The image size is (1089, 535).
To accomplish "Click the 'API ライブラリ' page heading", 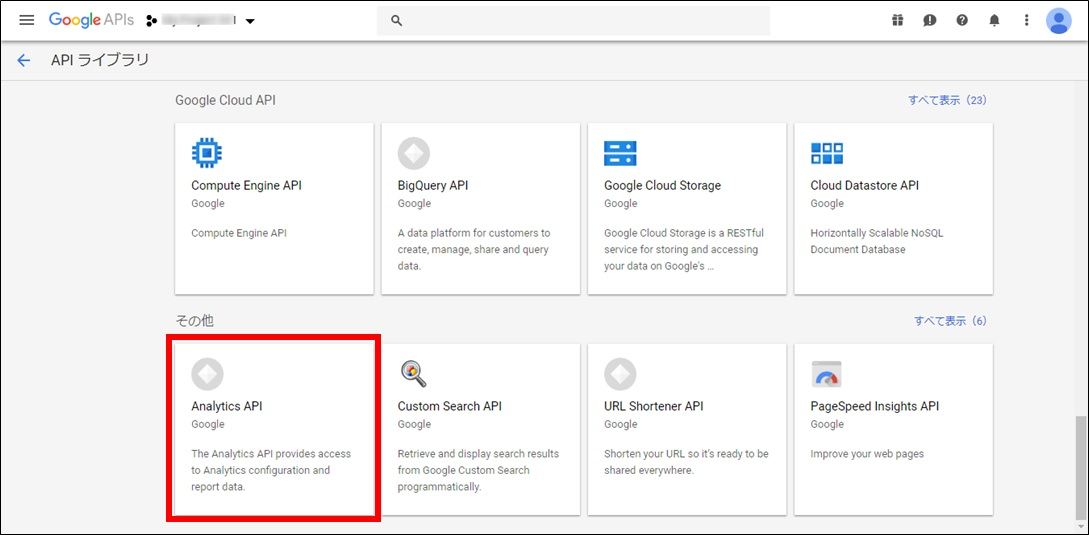I will tap(100, 60).
